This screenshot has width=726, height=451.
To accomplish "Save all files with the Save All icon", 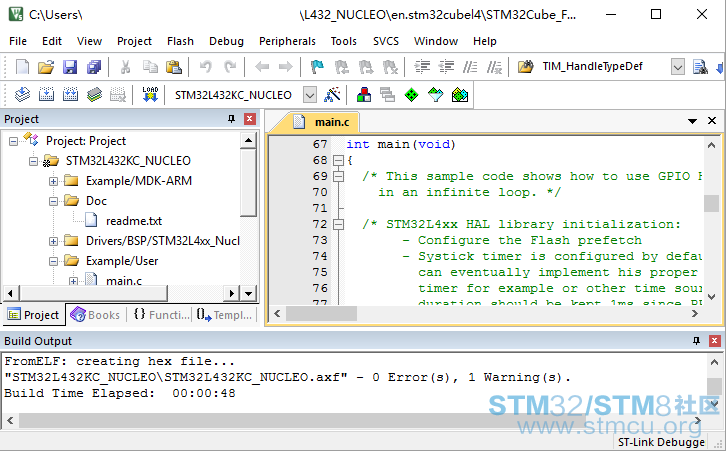I will (x=94, y=67).
